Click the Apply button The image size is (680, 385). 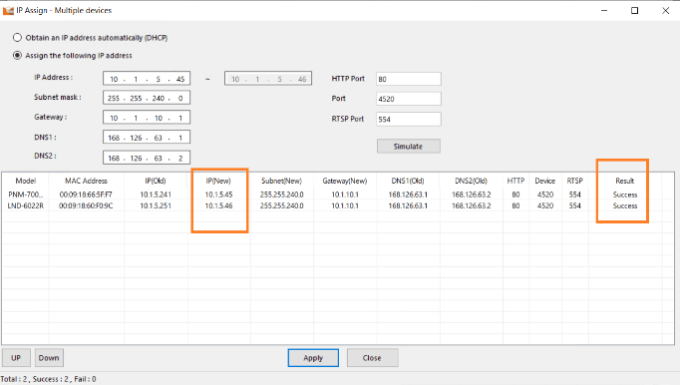313,358
